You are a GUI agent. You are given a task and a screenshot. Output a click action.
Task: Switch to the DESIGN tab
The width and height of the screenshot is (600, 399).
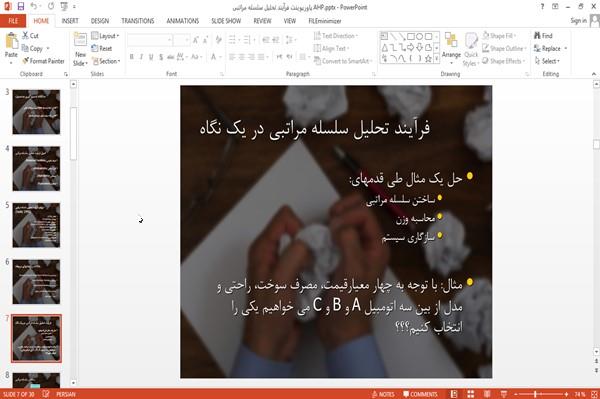(x=100, y=21)
